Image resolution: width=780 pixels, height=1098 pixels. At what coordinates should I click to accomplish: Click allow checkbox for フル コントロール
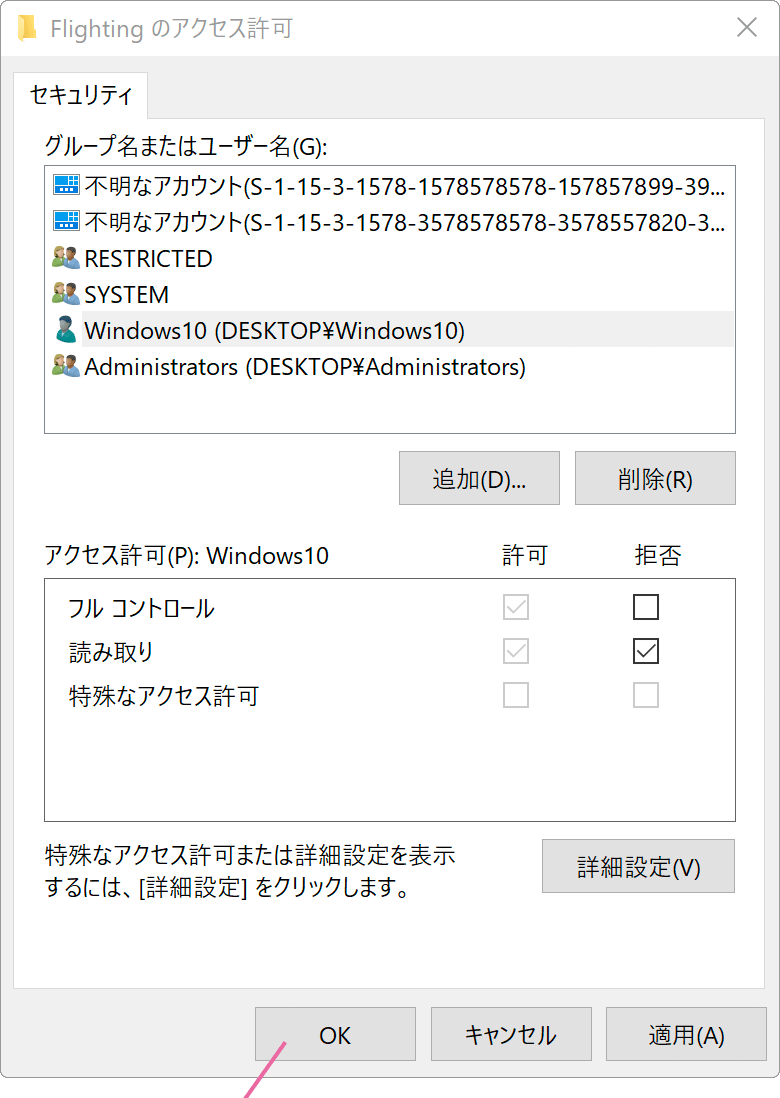(x=516, y=607)
